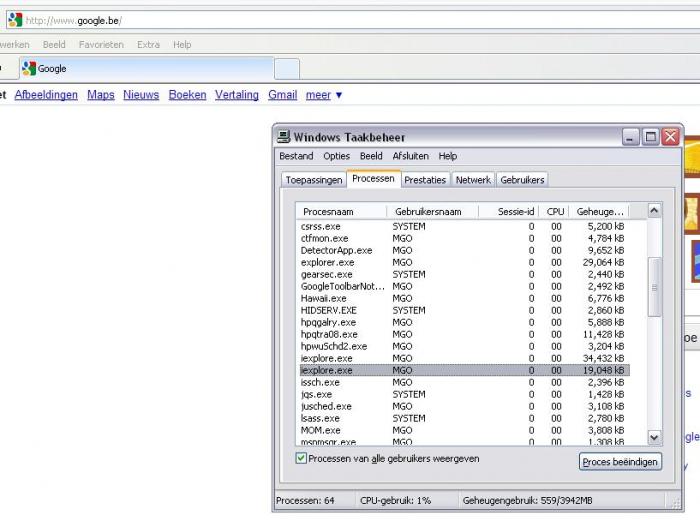The height and width of the screenshot is (527, 700).
Task: Click the browser Help menu
Action: point(182,45)
